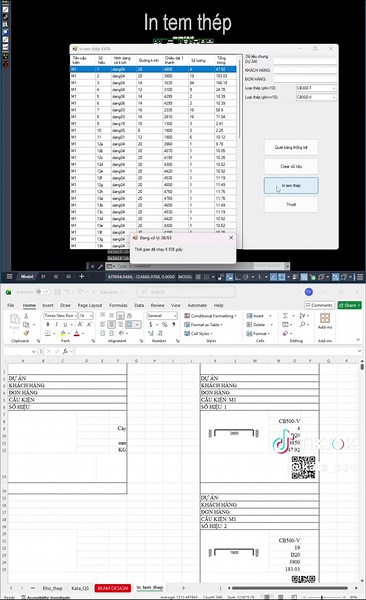
Task: Click Find and Select magnifier icon
Action: 302,324
